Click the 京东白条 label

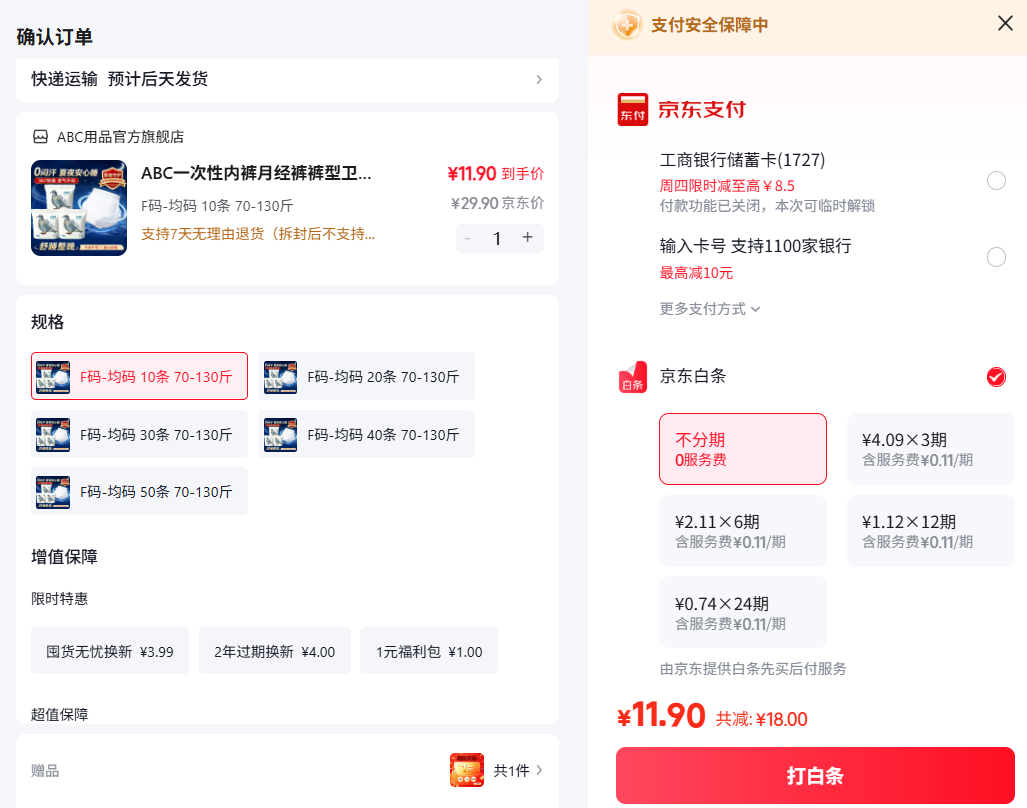[x=693, y=376]
